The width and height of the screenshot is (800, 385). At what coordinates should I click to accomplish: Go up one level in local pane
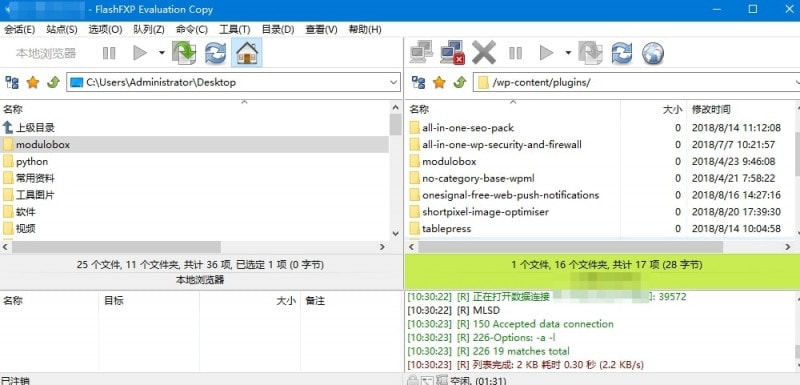click(53, 82)
